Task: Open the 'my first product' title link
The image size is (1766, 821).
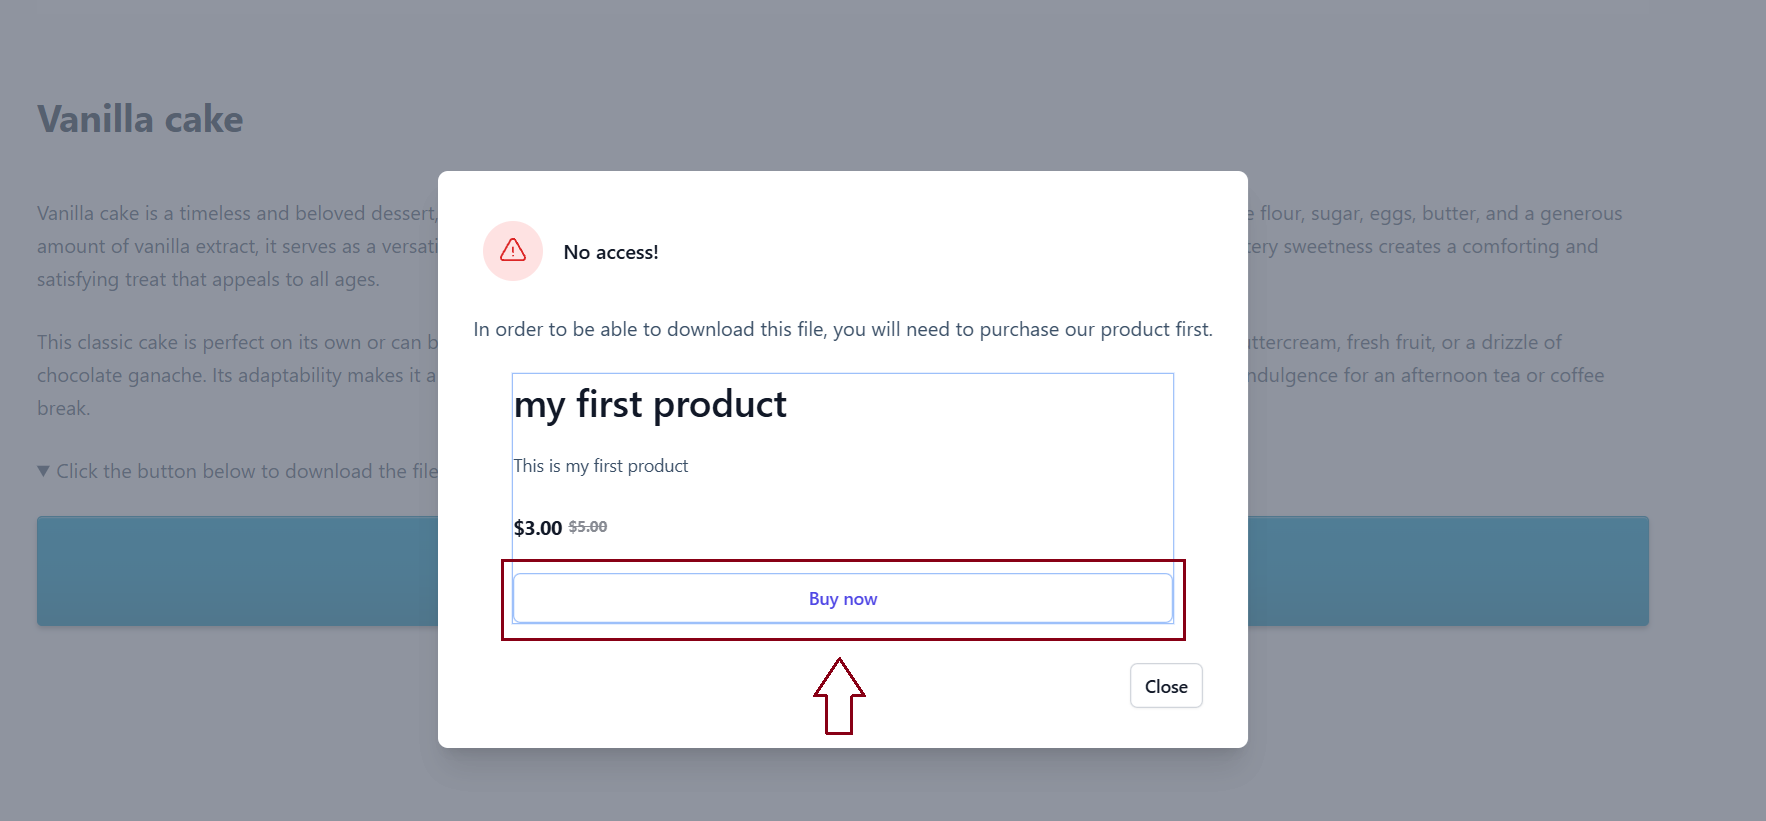Action: click(650, 404)
